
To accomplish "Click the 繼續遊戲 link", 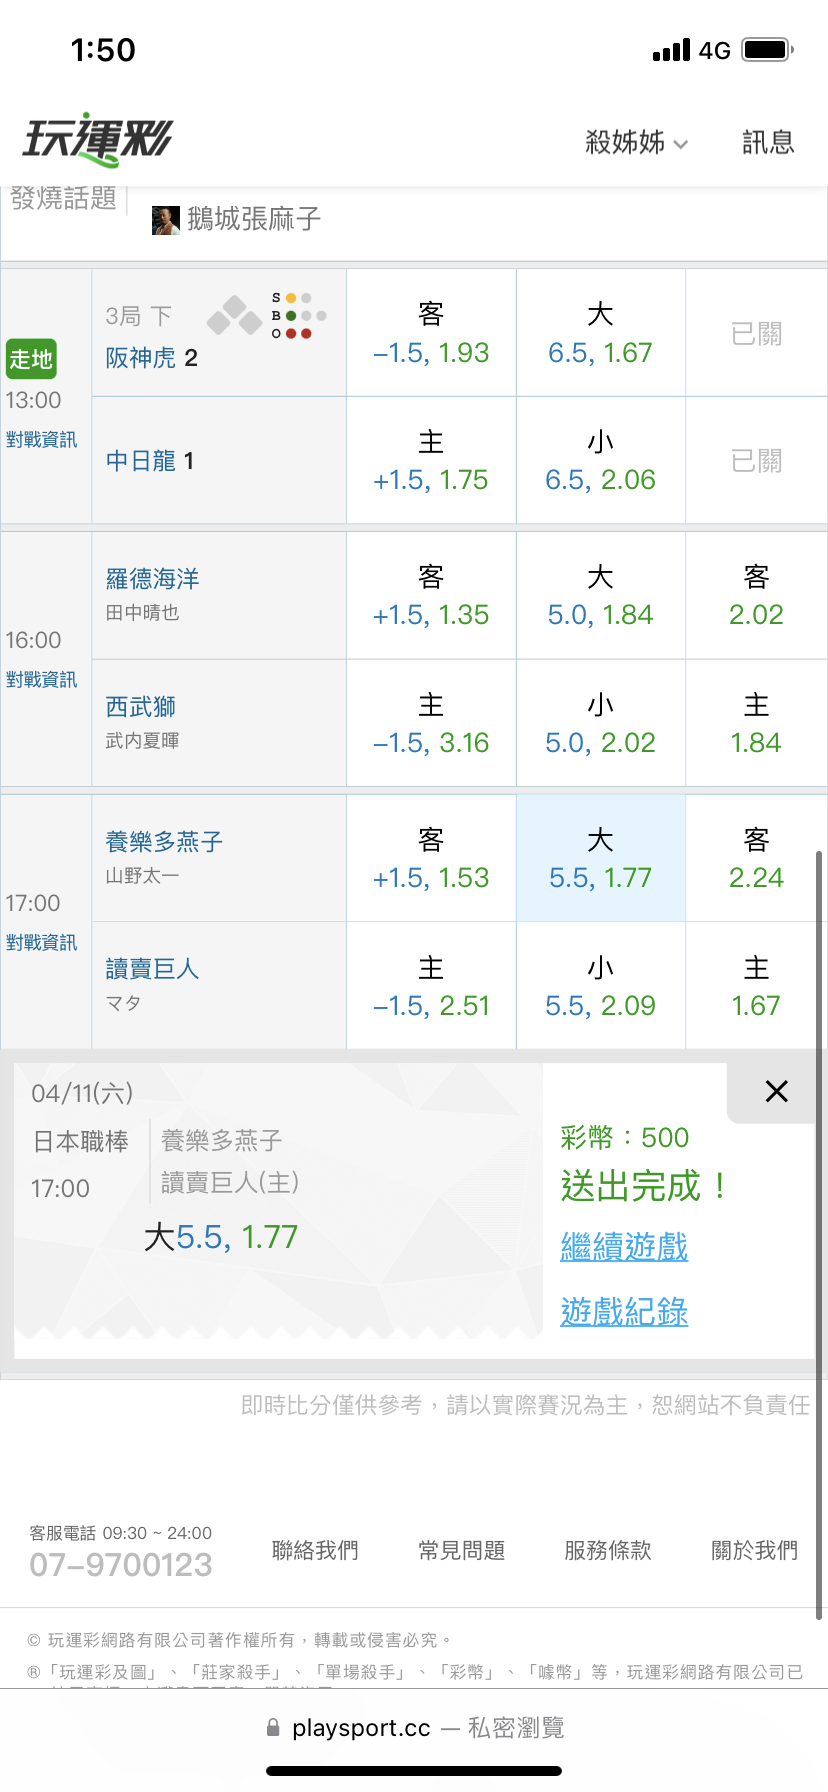I will pos(624,1247).
